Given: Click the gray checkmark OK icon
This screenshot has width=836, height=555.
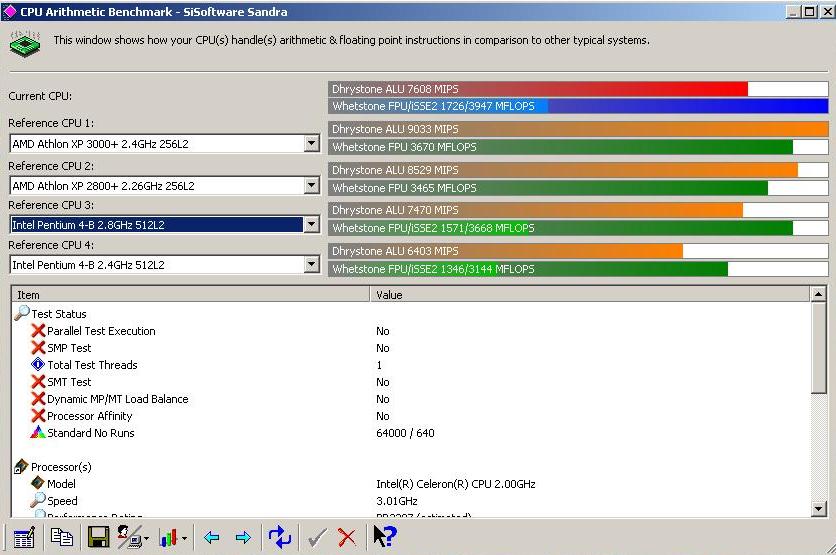Looking at the screenshot, I should [x=317, y=537].
